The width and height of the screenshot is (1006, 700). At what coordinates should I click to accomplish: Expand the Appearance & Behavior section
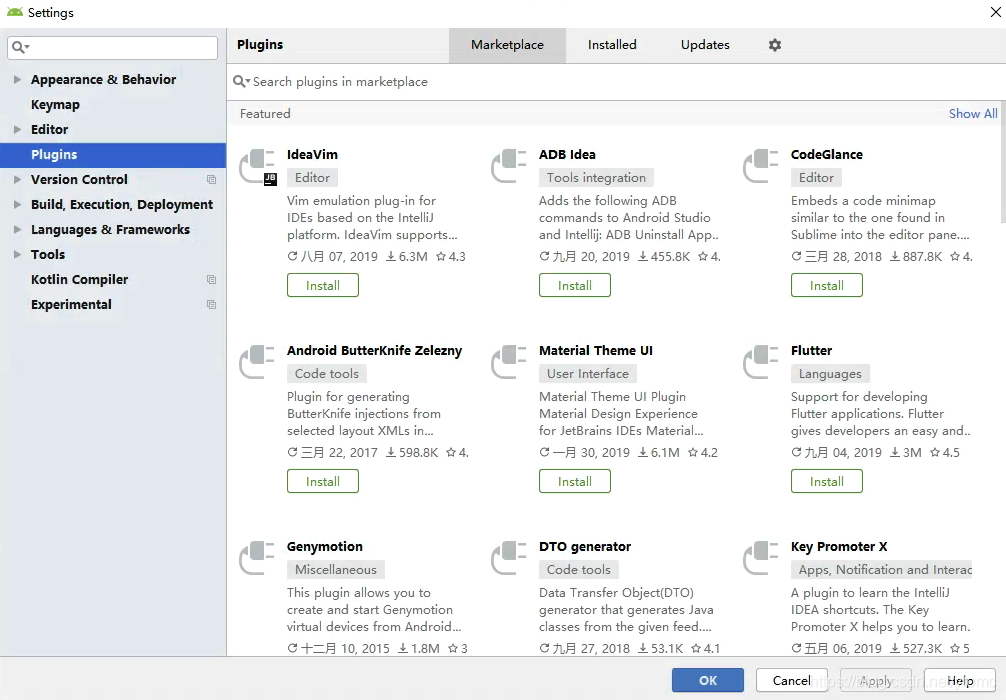pos(18,79)
